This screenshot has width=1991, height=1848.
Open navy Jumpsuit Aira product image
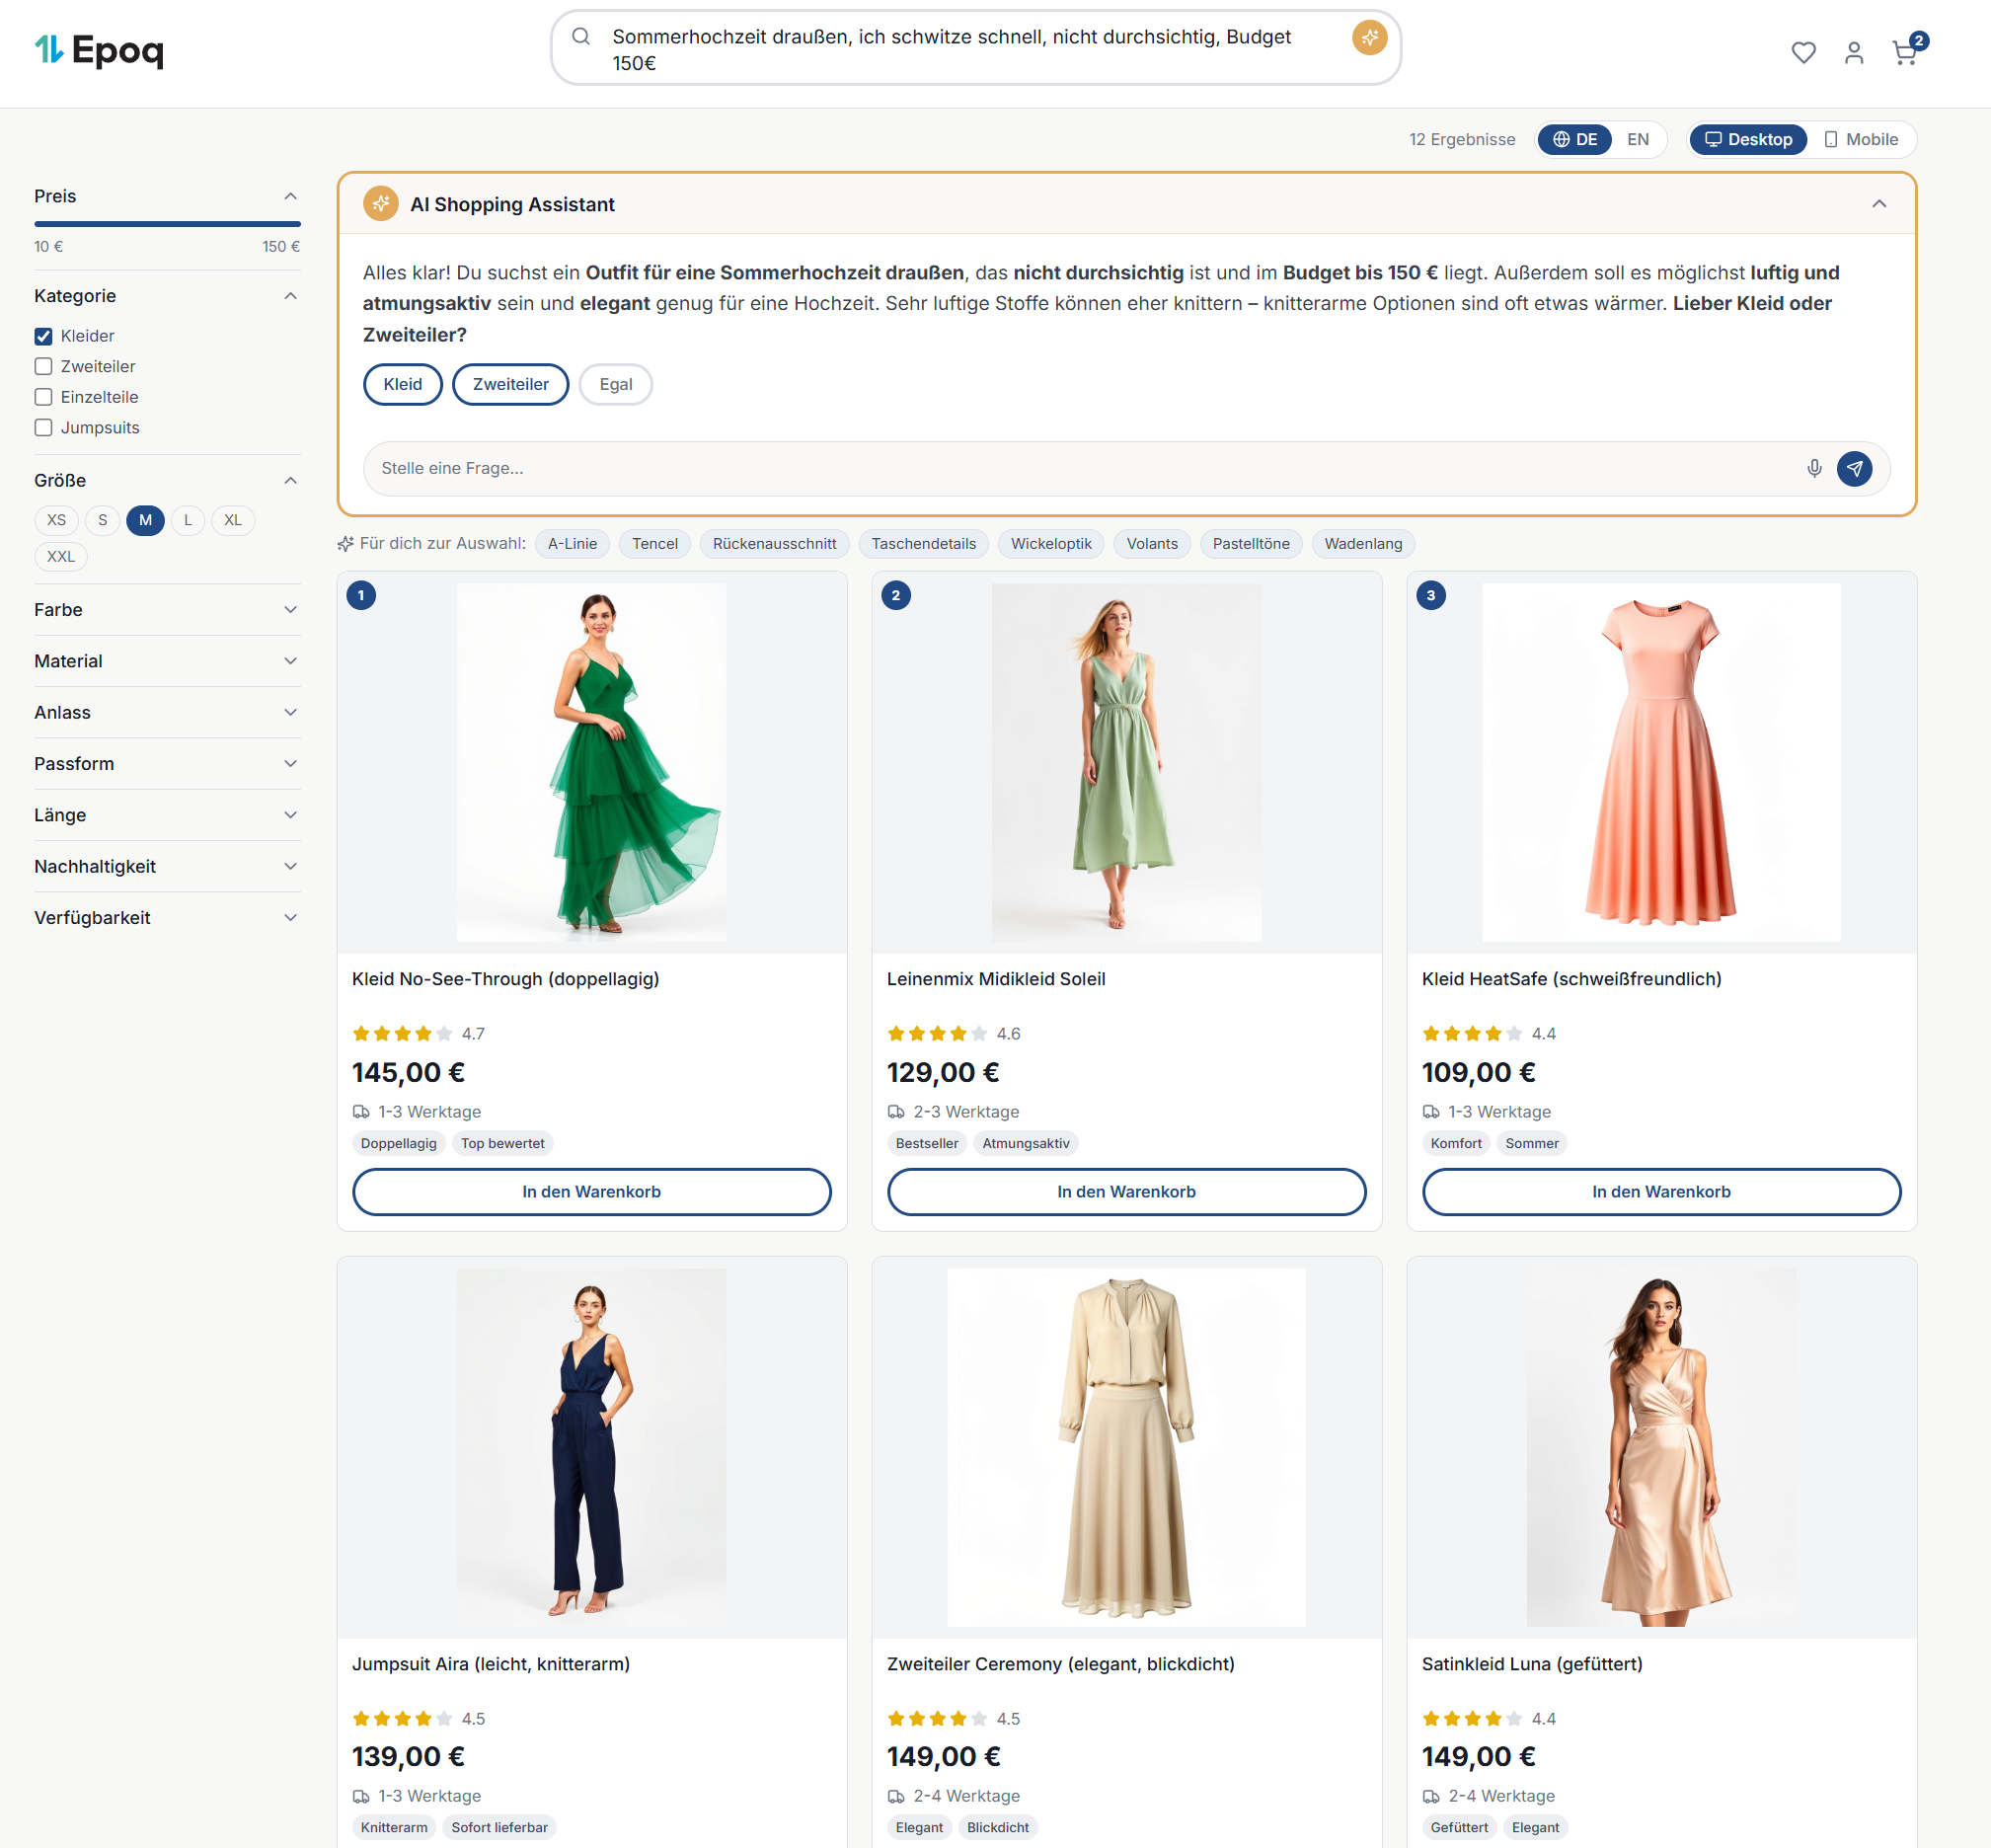592,1447
